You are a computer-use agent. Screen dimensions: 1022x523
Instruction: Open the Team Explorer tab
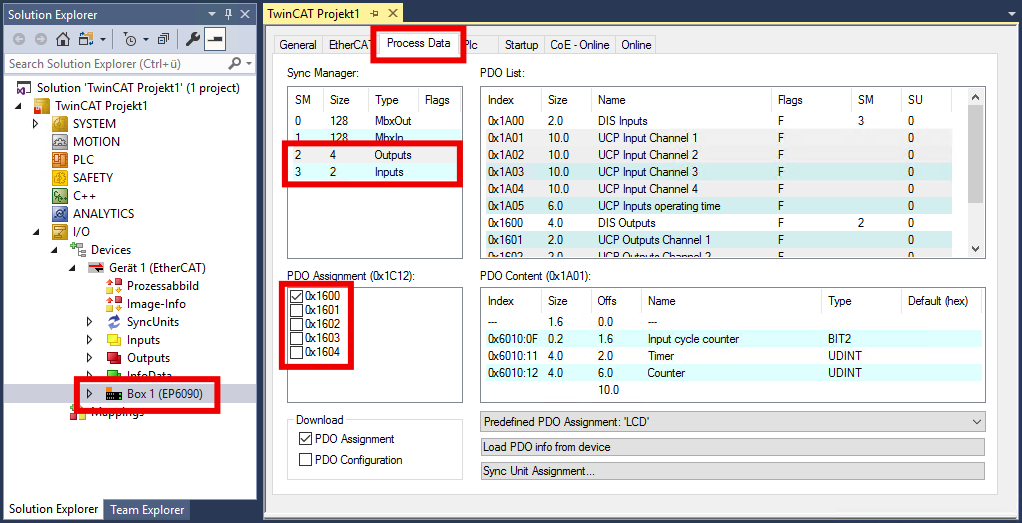point(147,510)
